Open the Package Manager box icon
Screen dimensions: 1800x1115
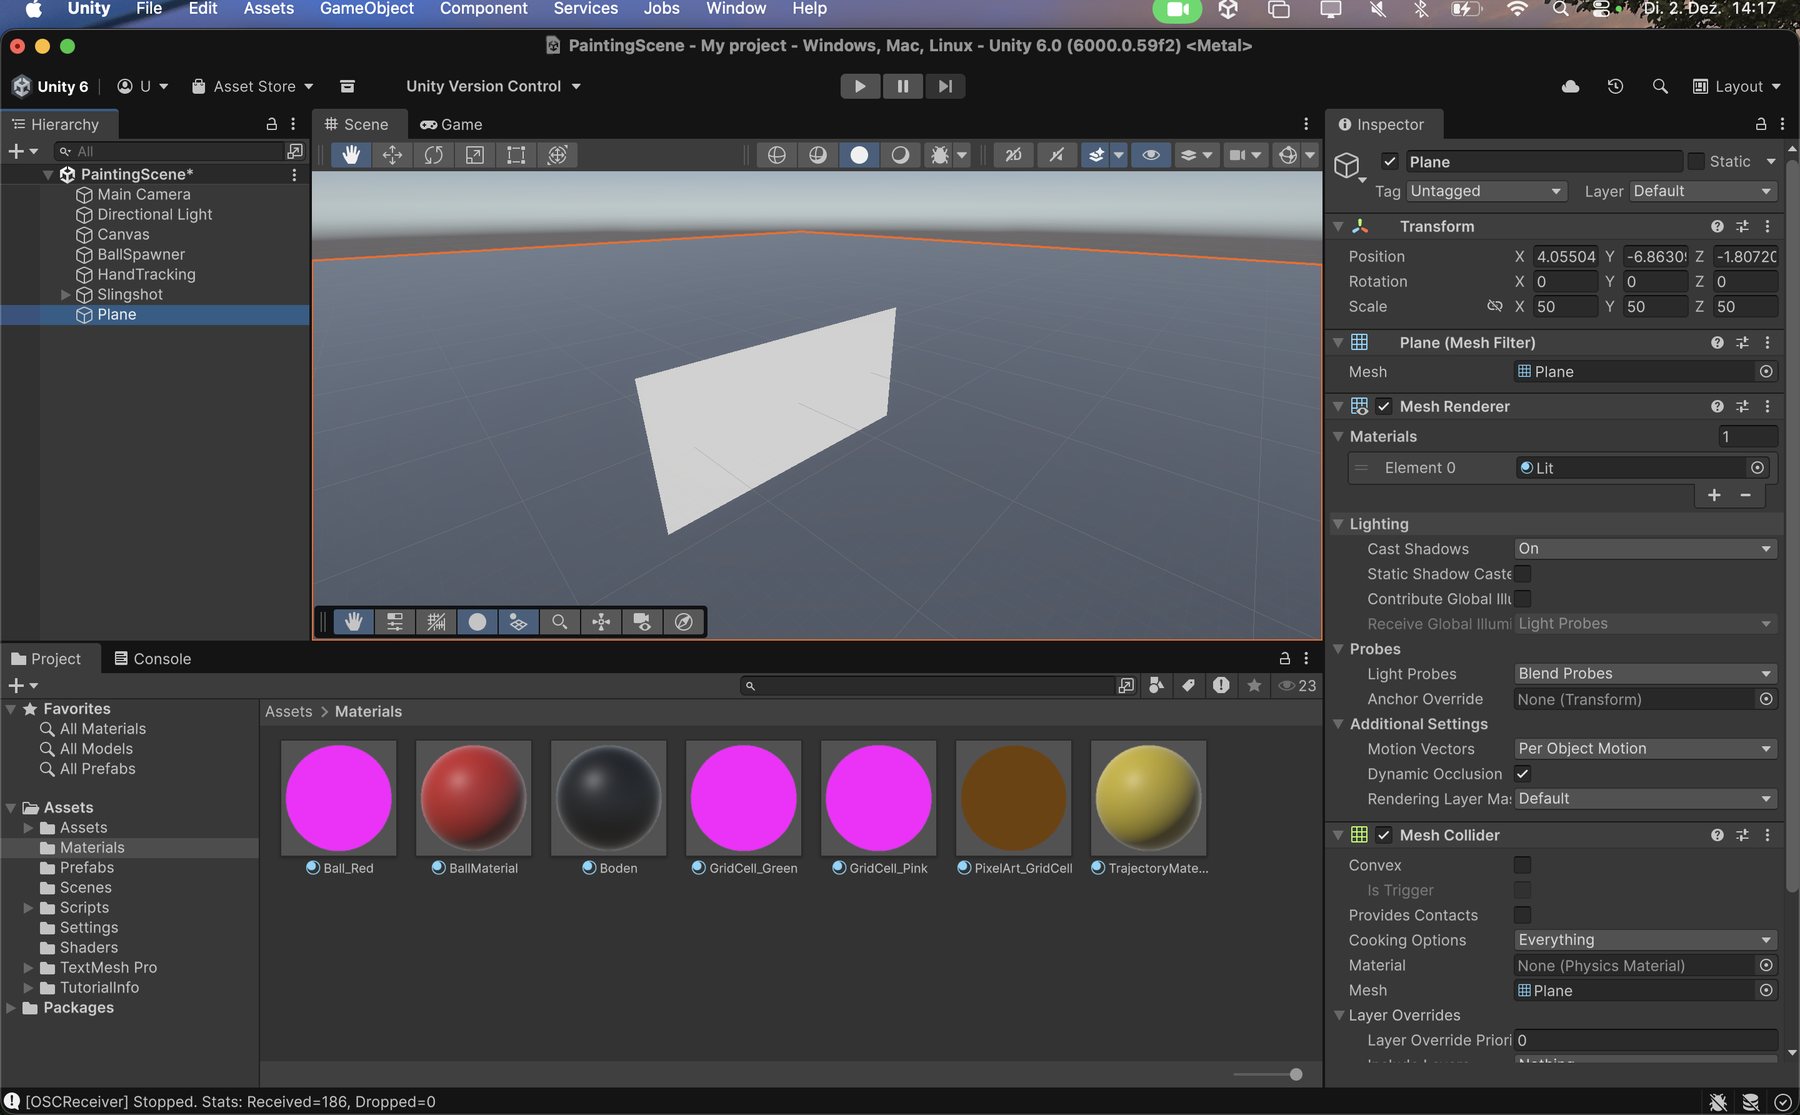coord(347,86)
